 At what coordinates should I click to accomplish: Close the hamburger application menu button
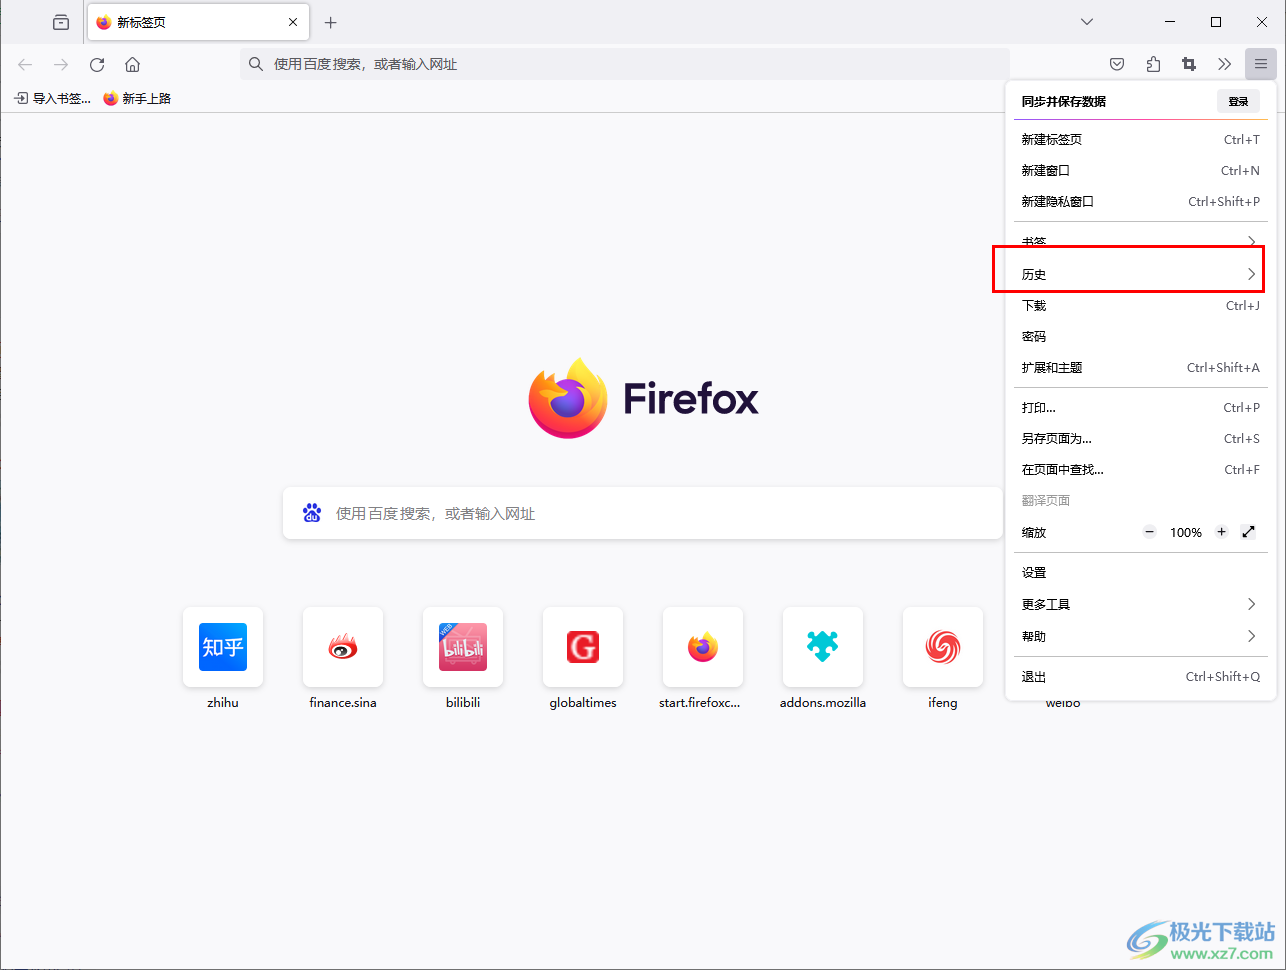click(x=1261, y=64)
